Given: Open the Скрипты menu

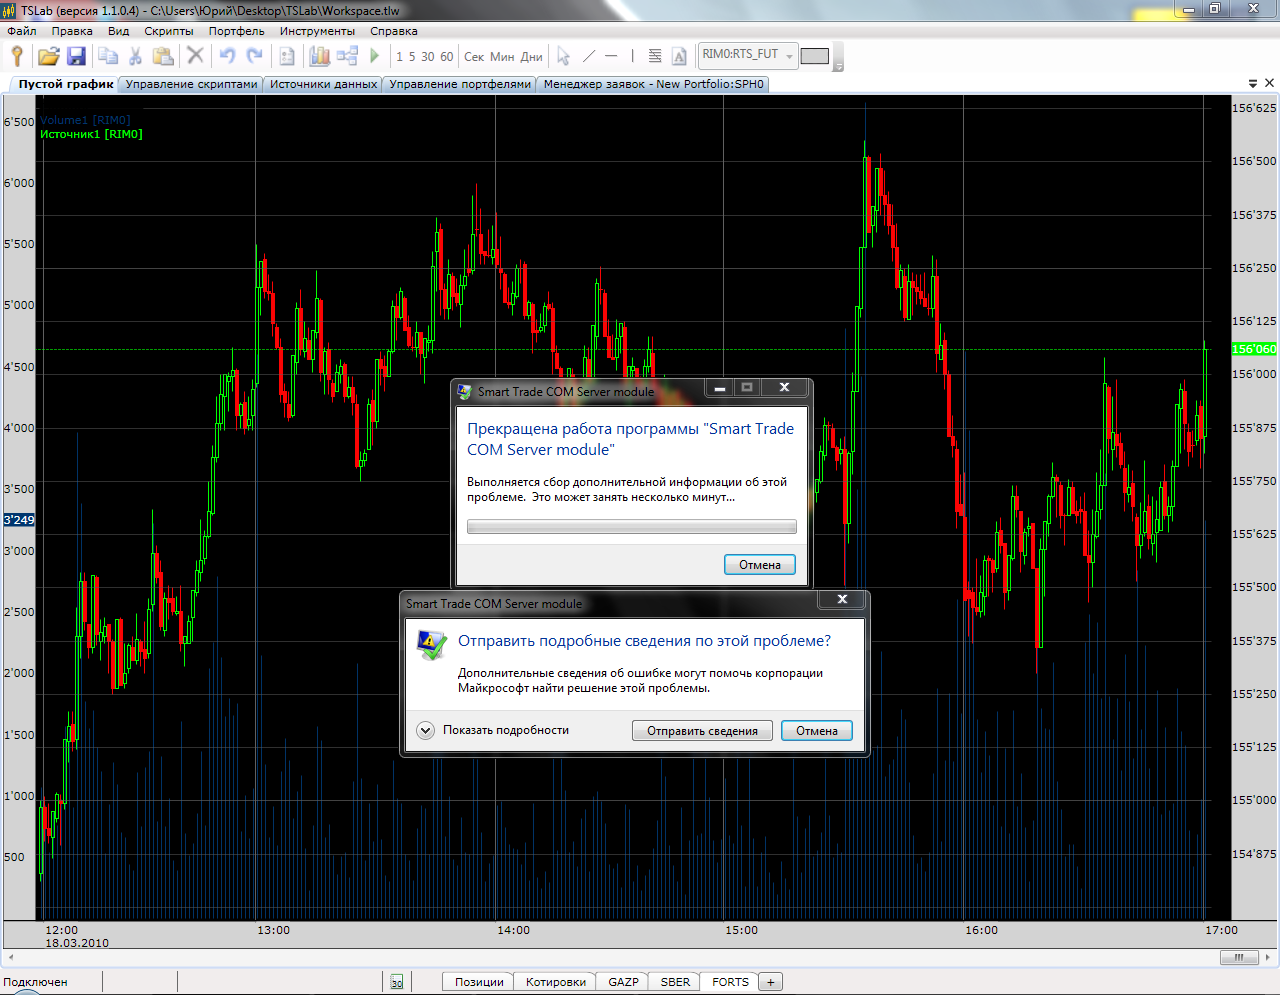Looking at the screenshot, I should point(169,31).
